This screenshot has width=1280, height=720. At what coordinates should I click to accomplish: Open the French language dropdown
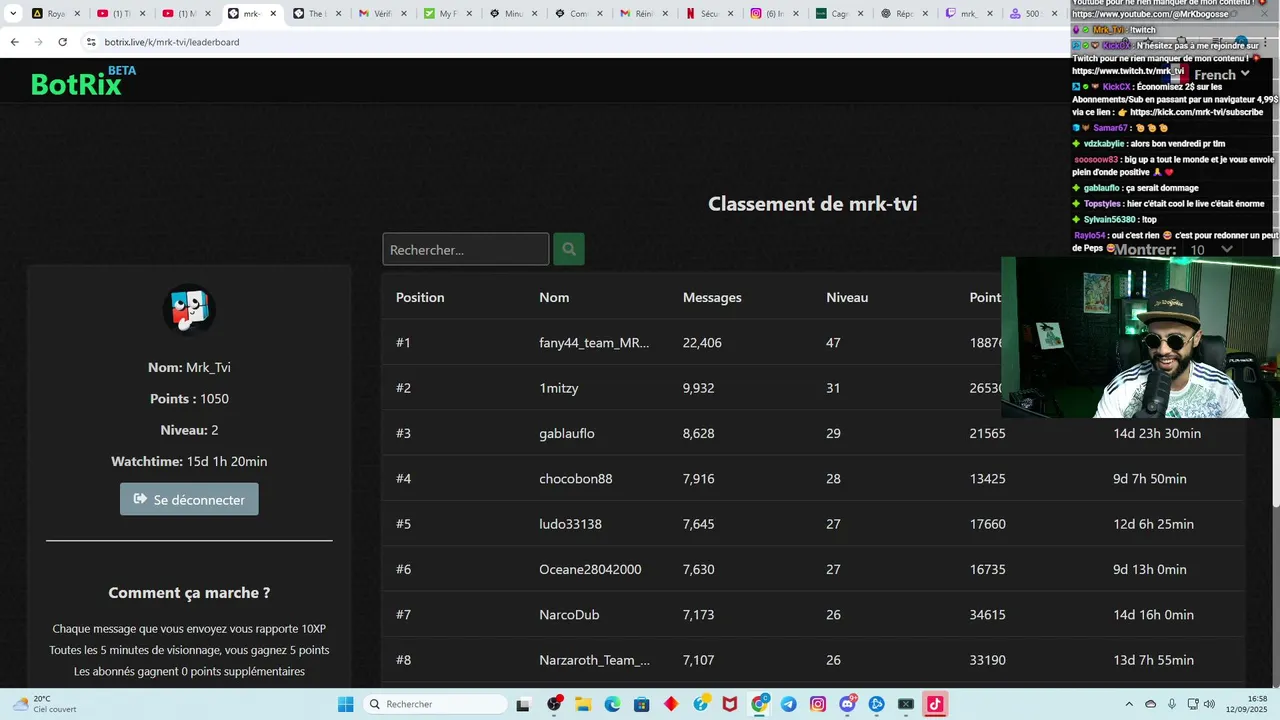[1222, 75]
